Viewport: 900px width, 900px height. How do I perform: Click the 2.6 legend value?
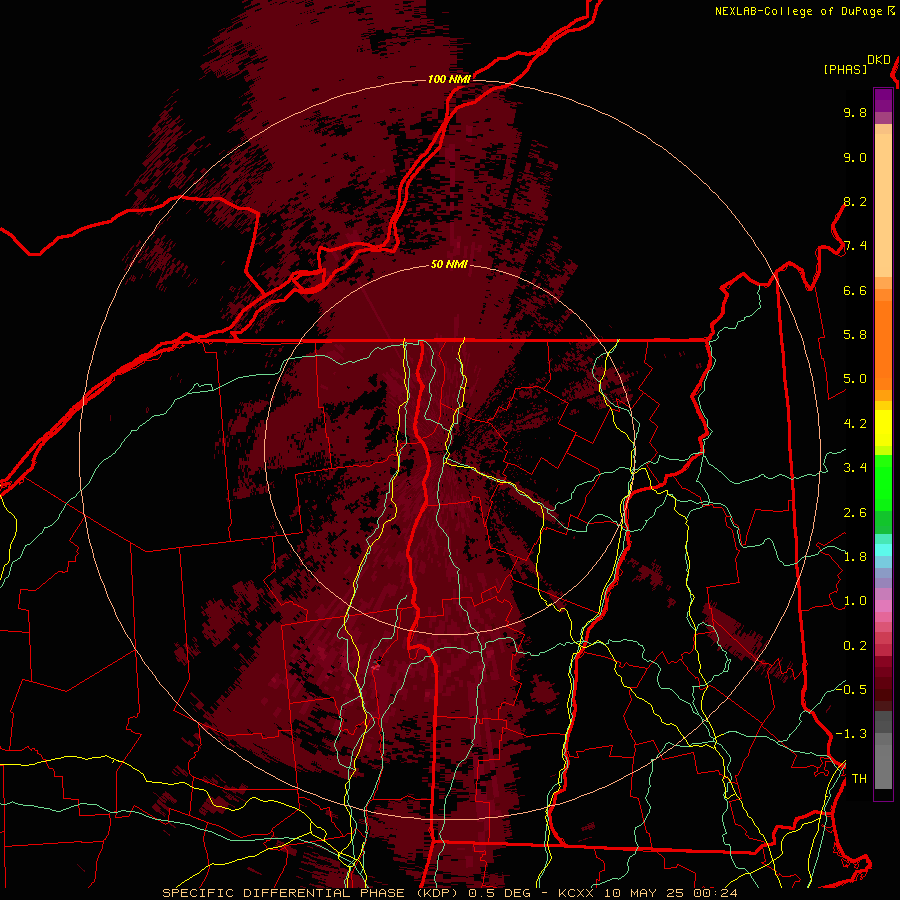[855, 513]
